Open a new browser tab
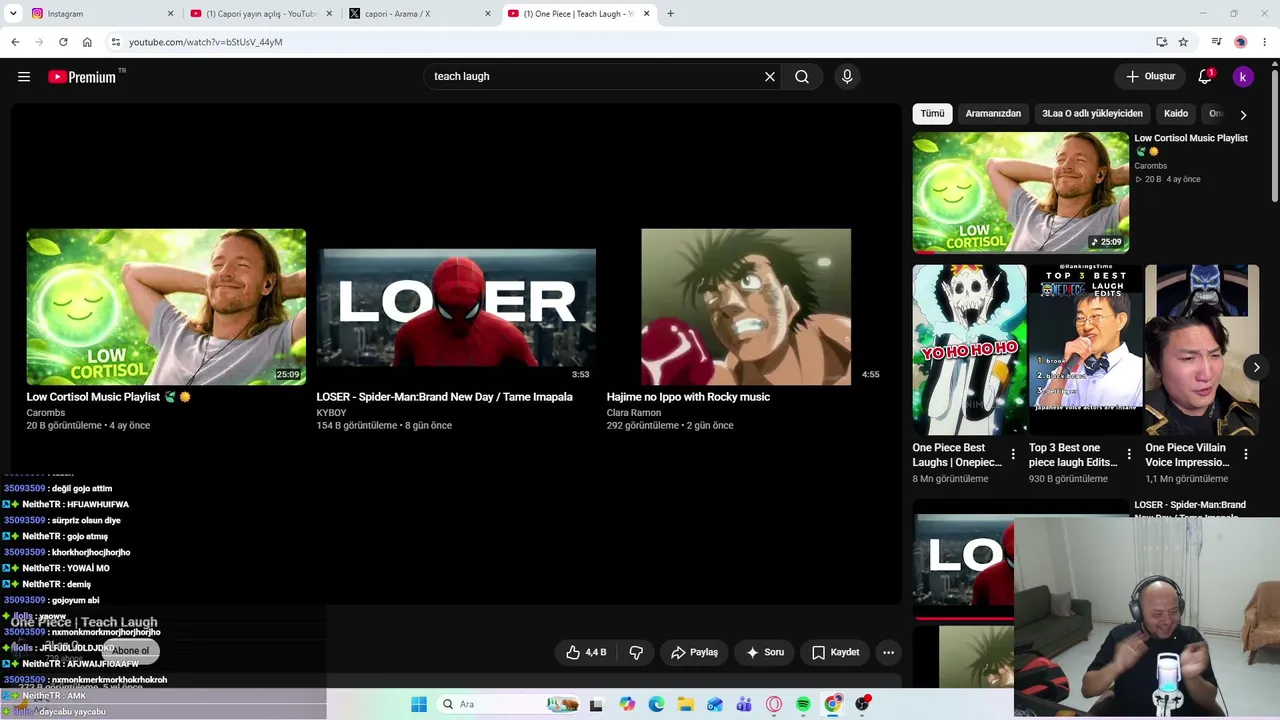Viewport: 1280px width, 720px height. coord(670,14)
